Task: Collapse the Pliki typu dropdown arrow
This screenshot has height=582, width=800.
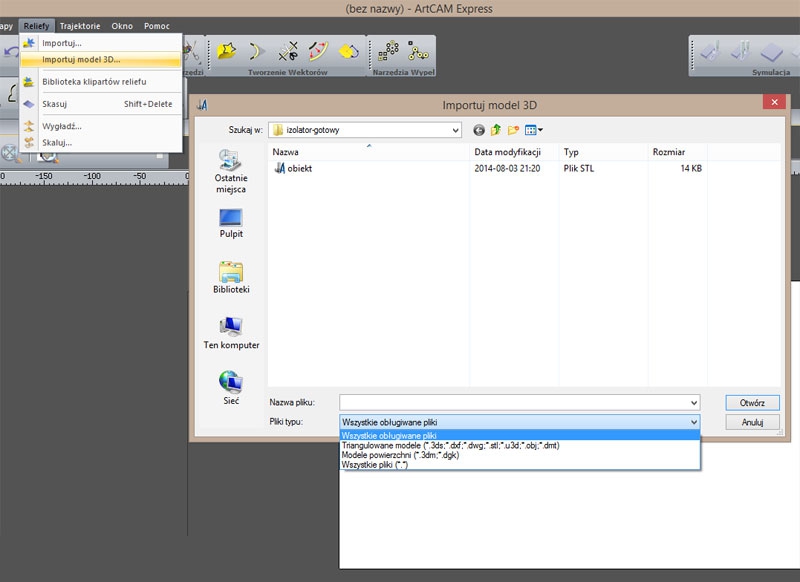Action: coord(694,422)
